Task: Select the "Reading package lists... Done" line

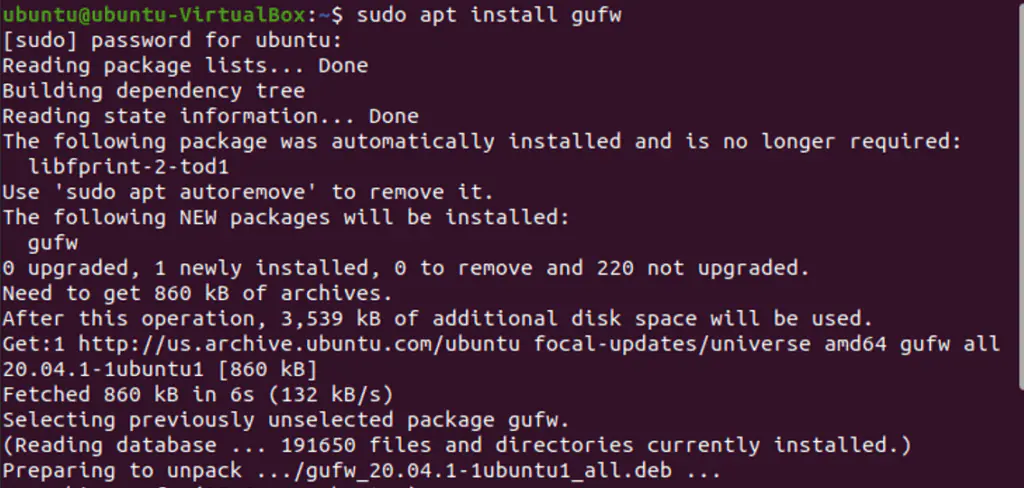Action: coord(185,66)
